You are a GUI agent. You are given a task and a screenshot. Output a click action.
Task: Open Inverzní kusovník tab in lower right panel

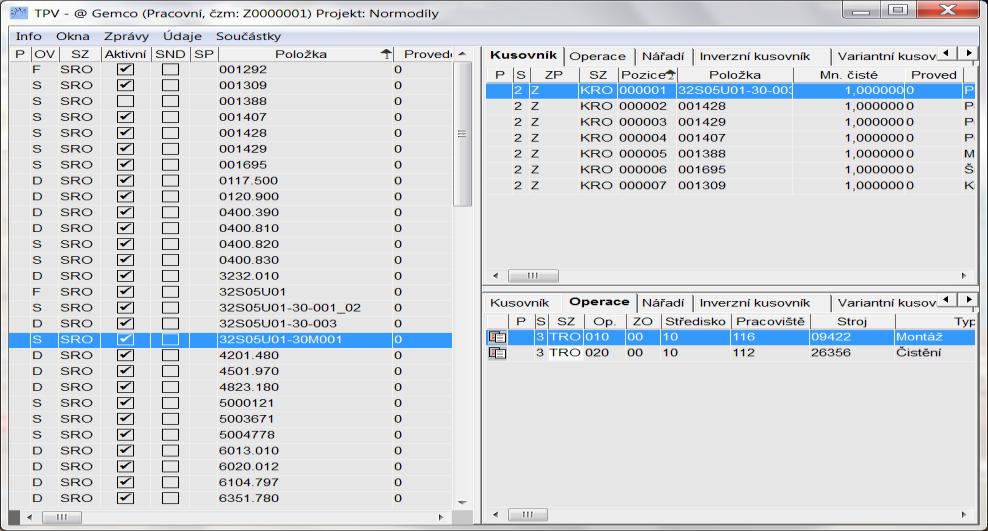click(755, 303)
